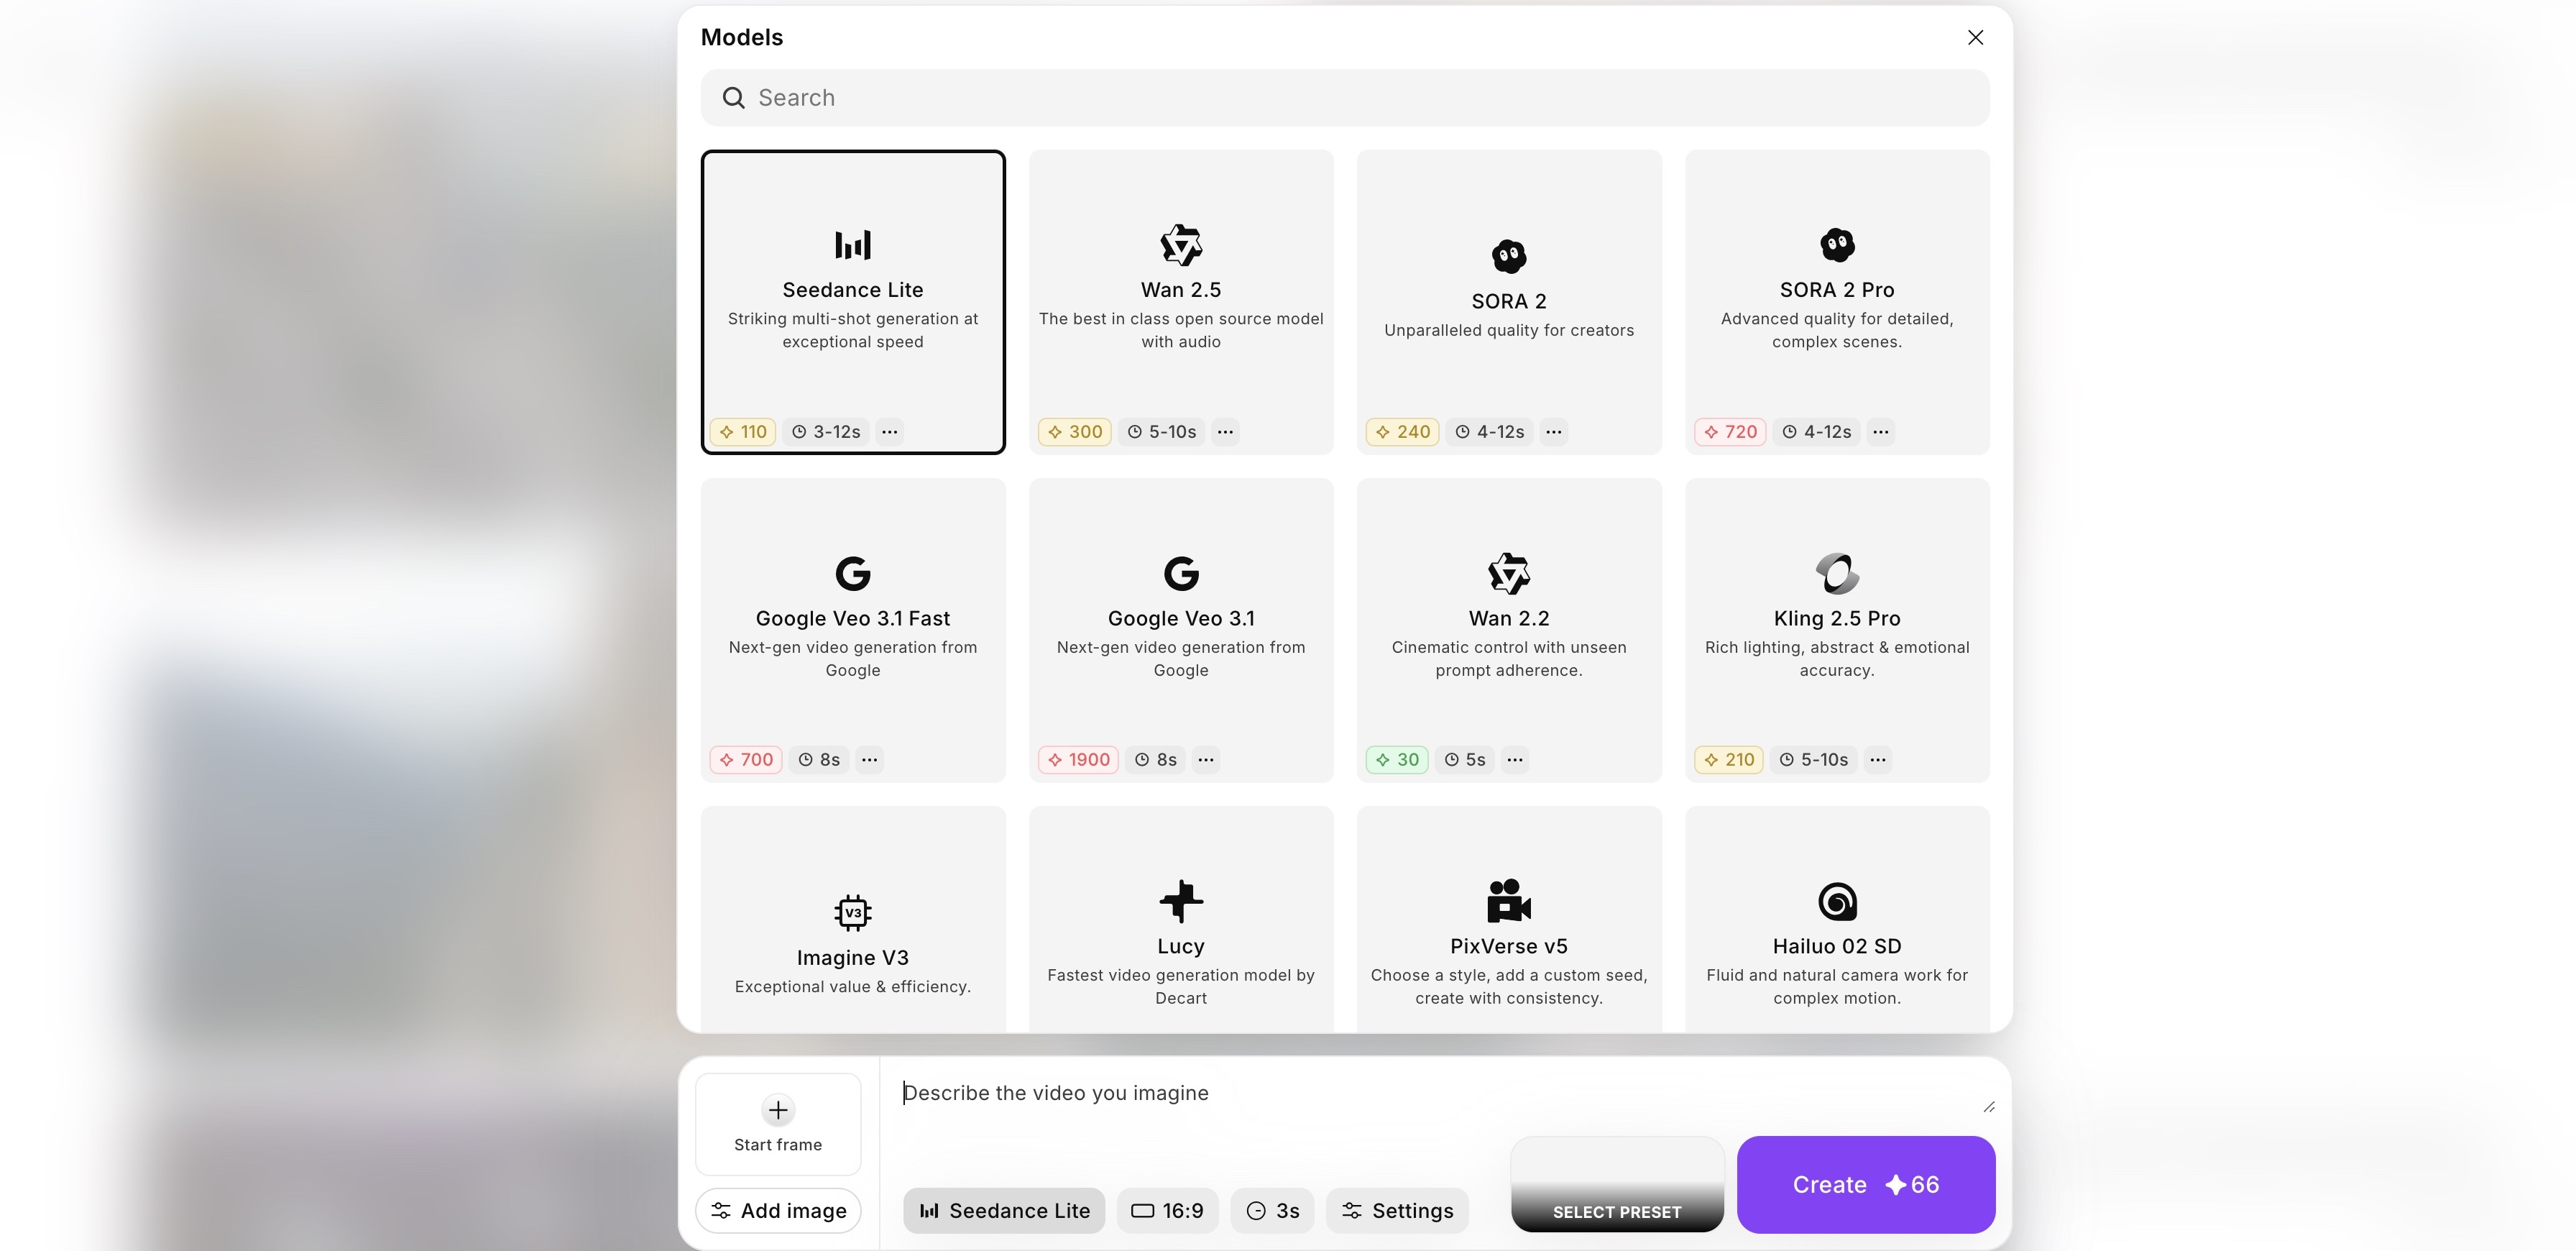Open ellipsis menu on Wan 2.2 card

(1515, 760)
